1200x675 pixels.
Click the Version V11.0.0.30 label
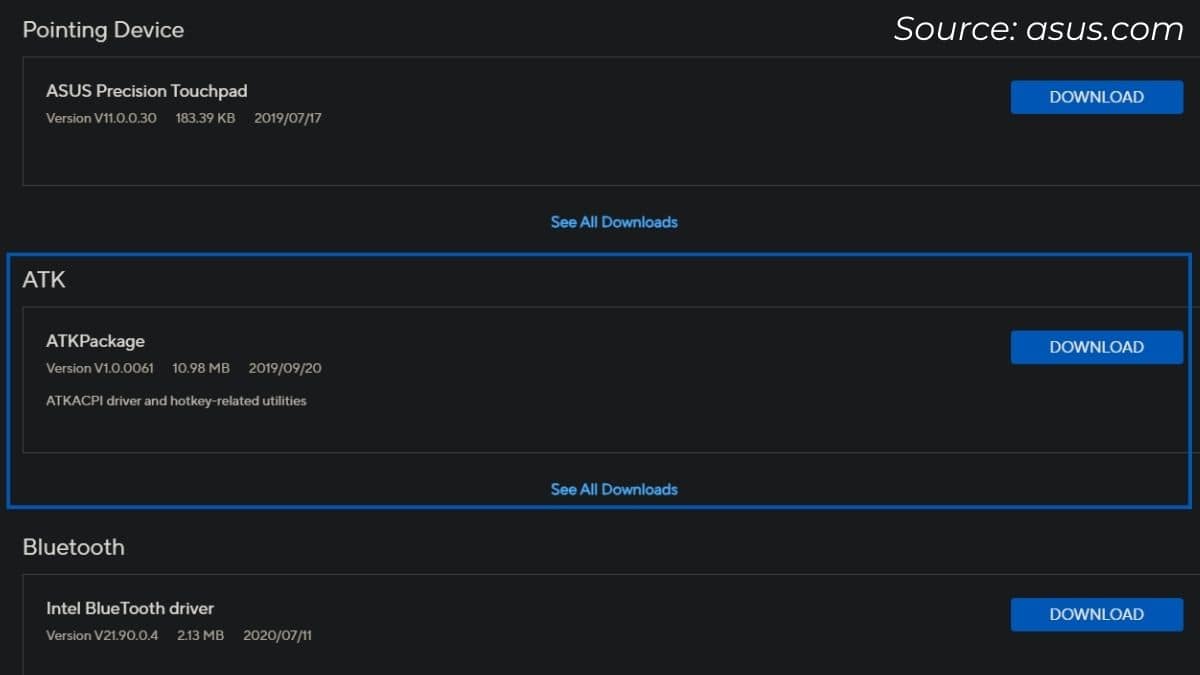tap(101, 118)
